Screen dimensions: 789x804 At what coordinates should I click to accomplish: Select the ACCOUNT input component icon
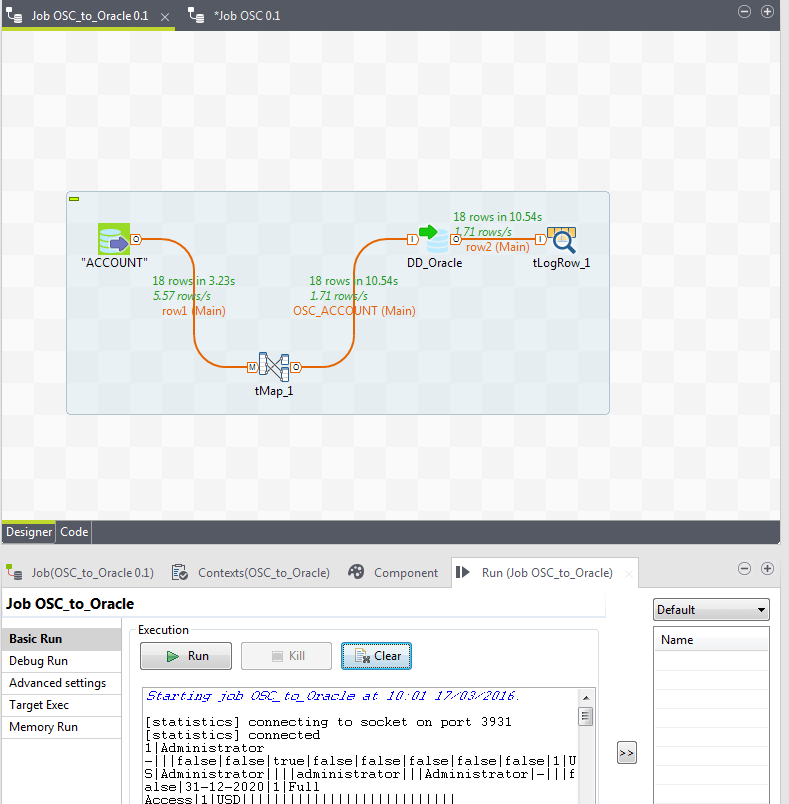click(x=114, y=240)
